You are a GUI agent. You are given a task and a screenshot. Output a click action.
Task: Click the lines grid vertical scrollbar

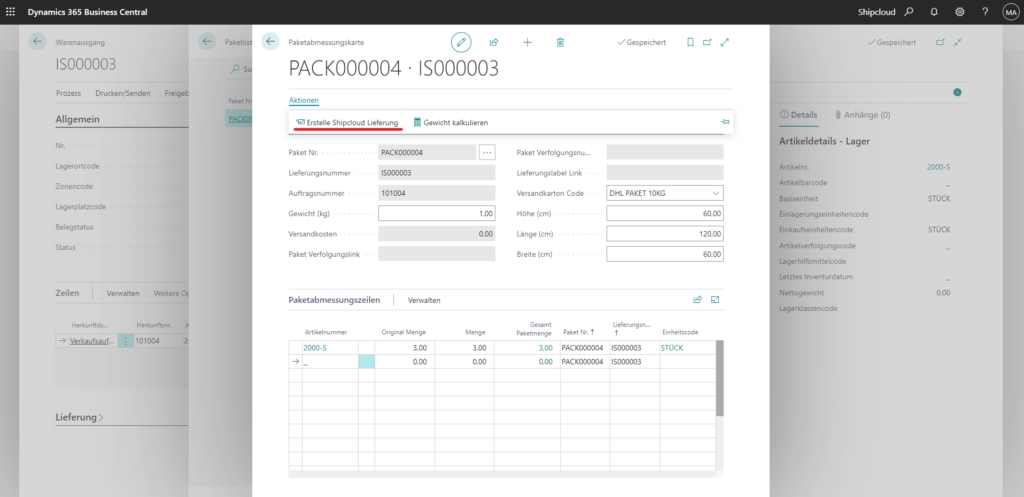click(x=718, y=380)
